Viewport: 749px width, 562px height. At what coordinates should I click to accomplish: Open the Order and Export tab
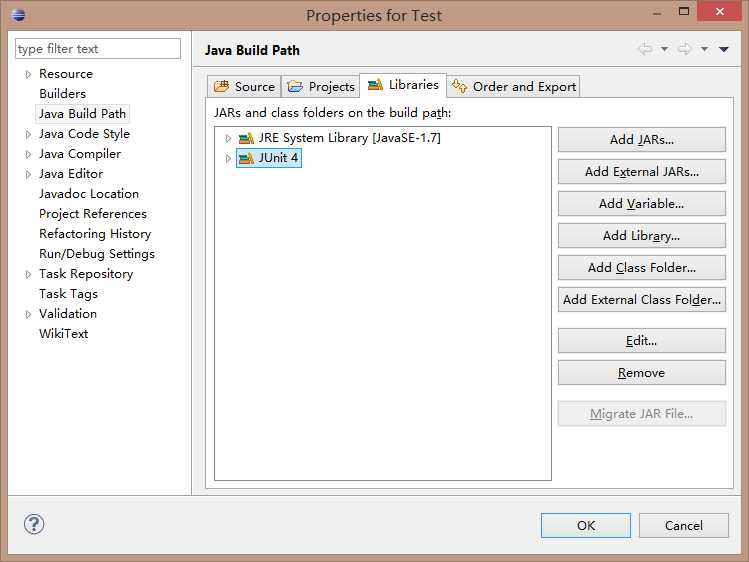click(514, 86)
